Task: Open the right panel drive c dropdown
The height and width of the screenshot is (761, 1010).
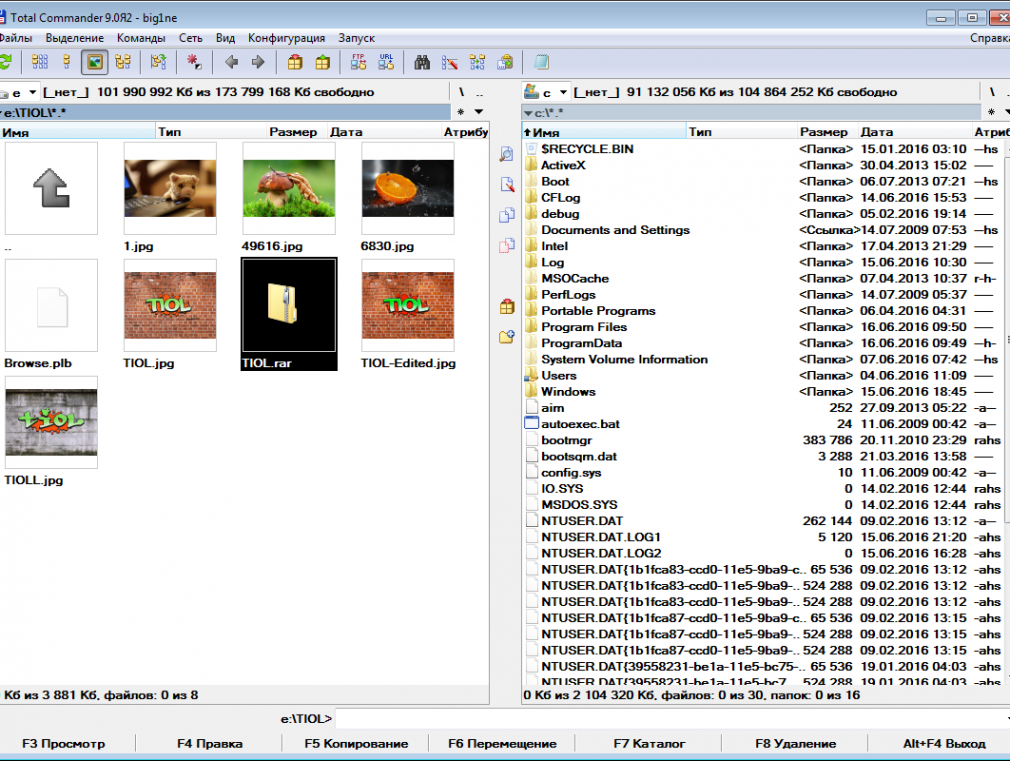Action: click(546, 92)
